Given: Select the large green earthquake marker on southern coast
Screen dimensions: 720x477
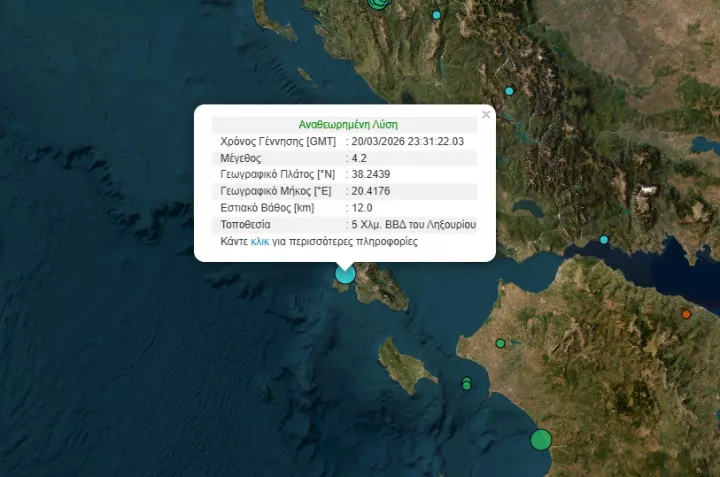Looking at the screenshot, I should coord(541,439).
